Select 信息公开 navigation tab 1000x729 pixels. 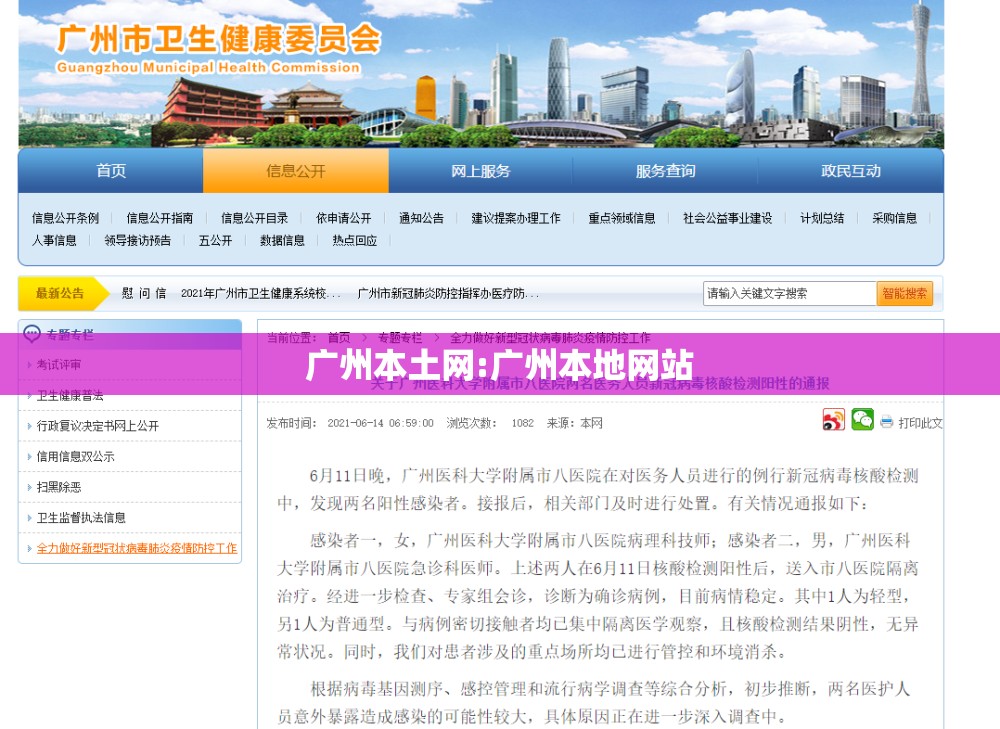(x=296, y=171)
